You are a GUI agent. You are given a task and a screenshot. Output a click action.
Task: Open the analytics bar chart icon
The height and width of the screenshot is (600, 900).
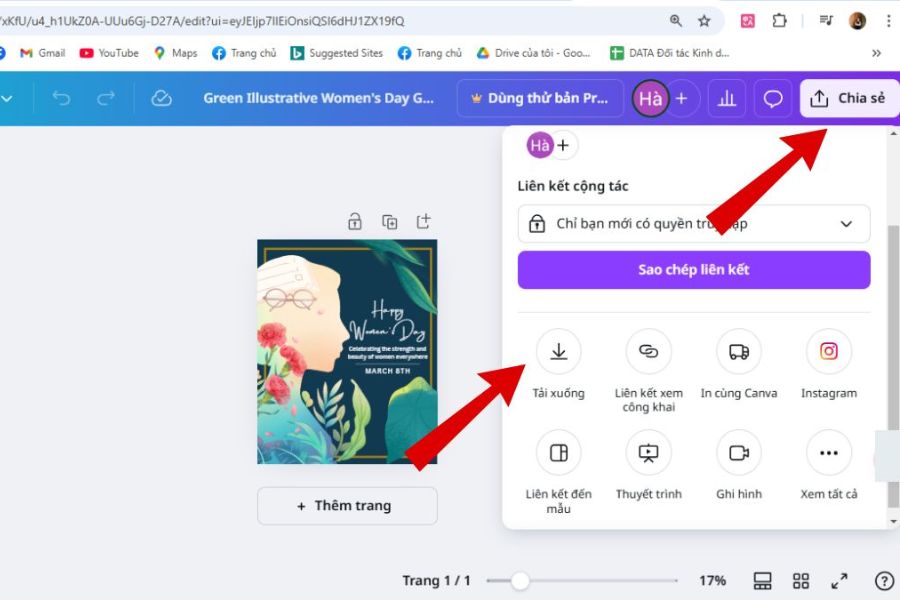coord(727,98)
